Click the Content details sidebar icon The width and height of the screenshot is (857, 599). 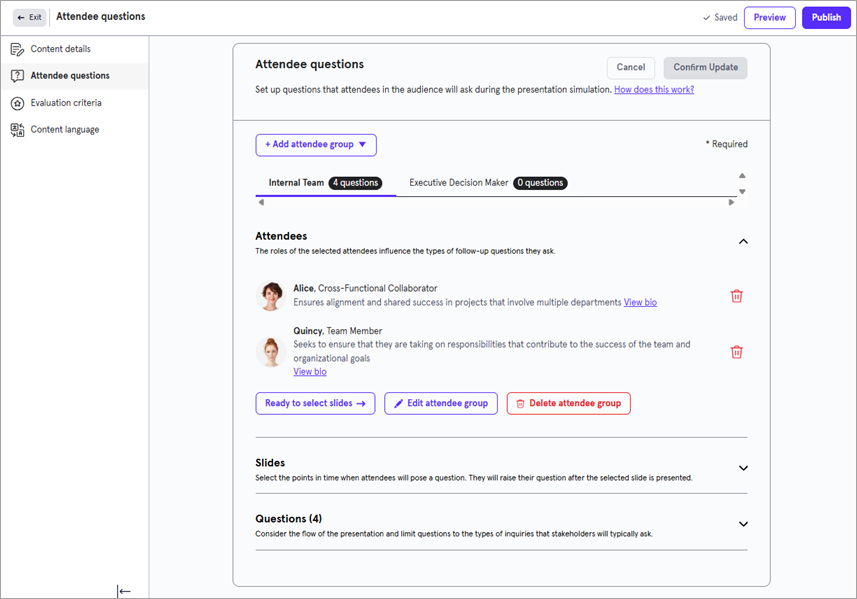pyautogui.click(x=17, y=49)
